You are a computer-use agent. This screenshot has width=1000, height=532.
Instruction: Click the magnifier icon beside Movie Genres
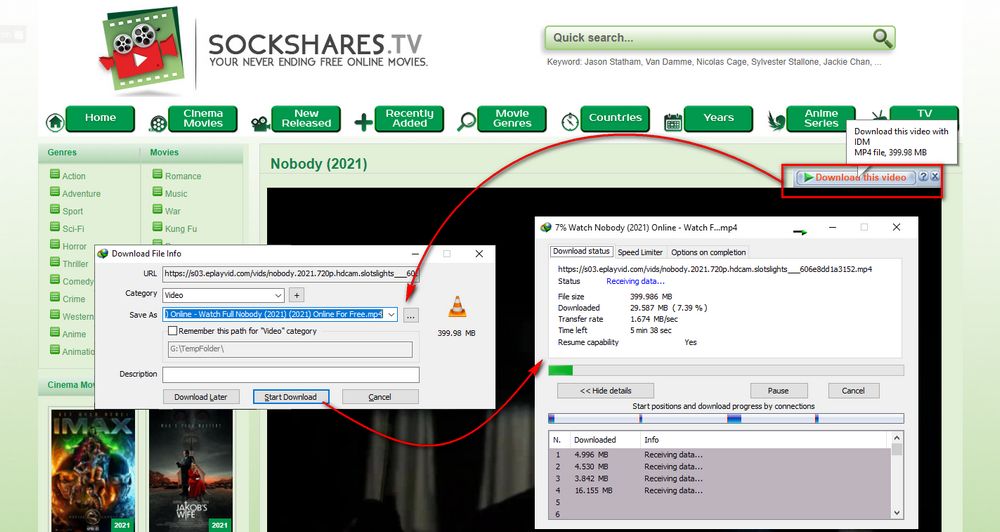(x=467, y=121)
